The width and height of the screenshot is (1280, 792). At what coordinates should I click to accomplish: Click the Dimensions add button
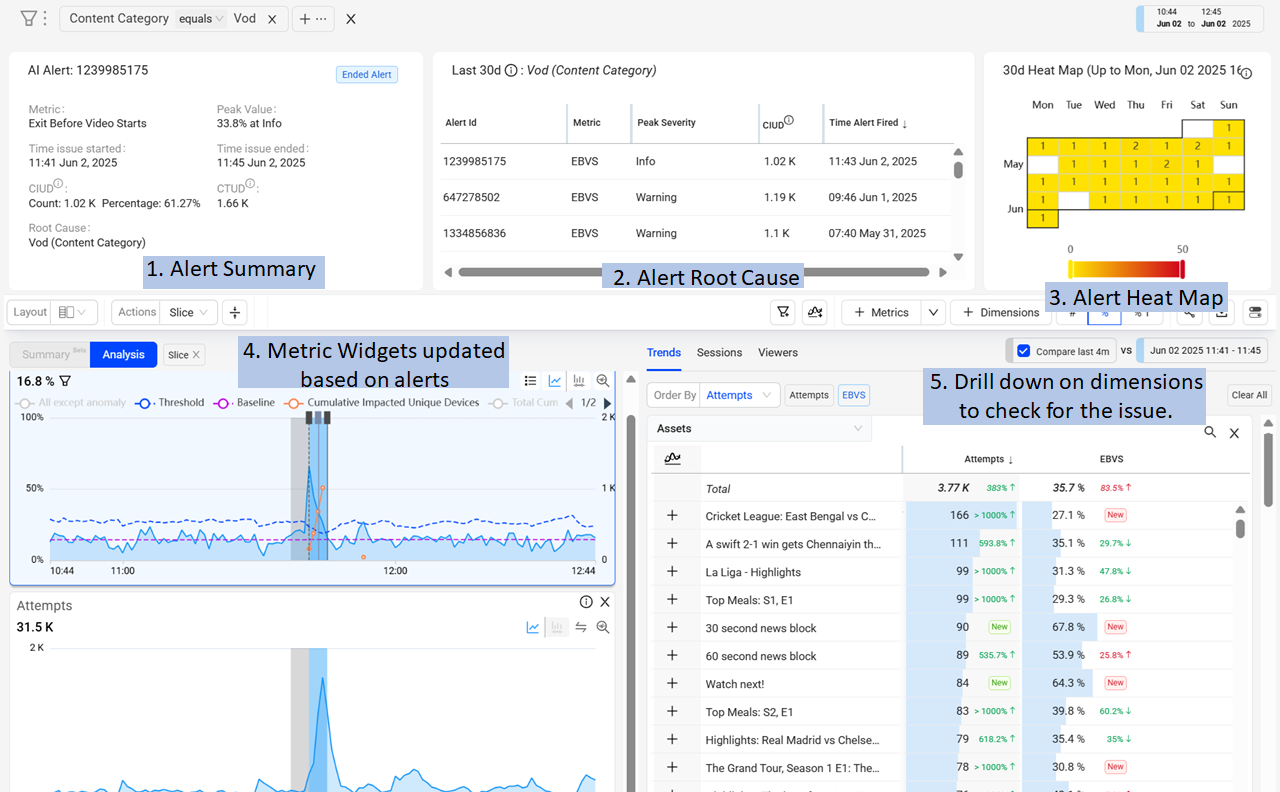pos(1001,312)
